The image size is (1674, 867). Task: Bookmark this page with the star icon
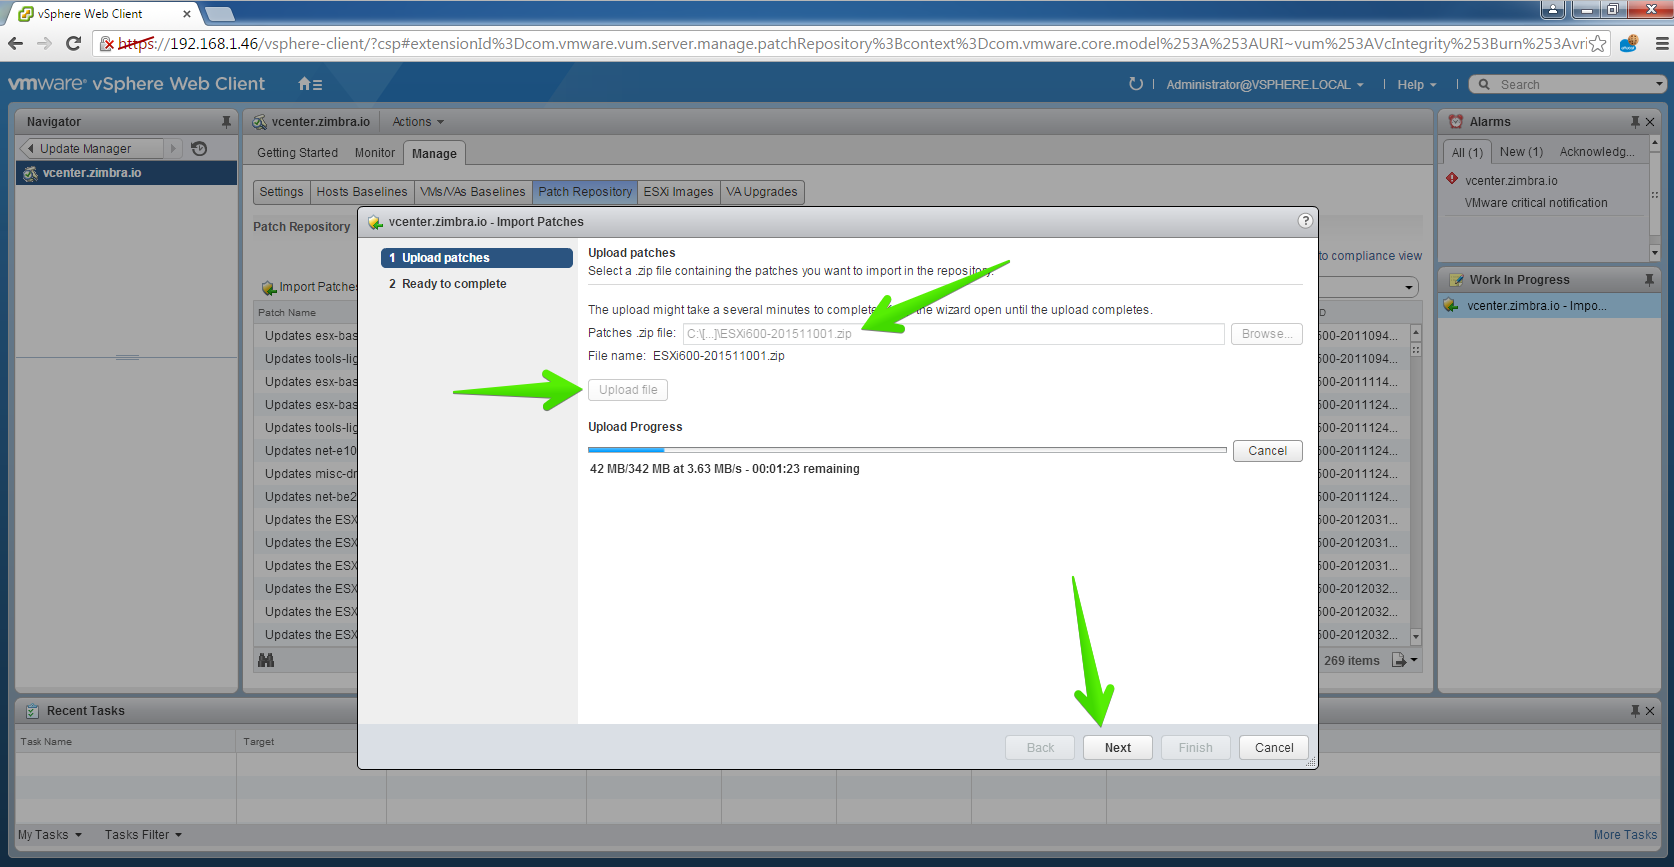tap(1598, 43)
